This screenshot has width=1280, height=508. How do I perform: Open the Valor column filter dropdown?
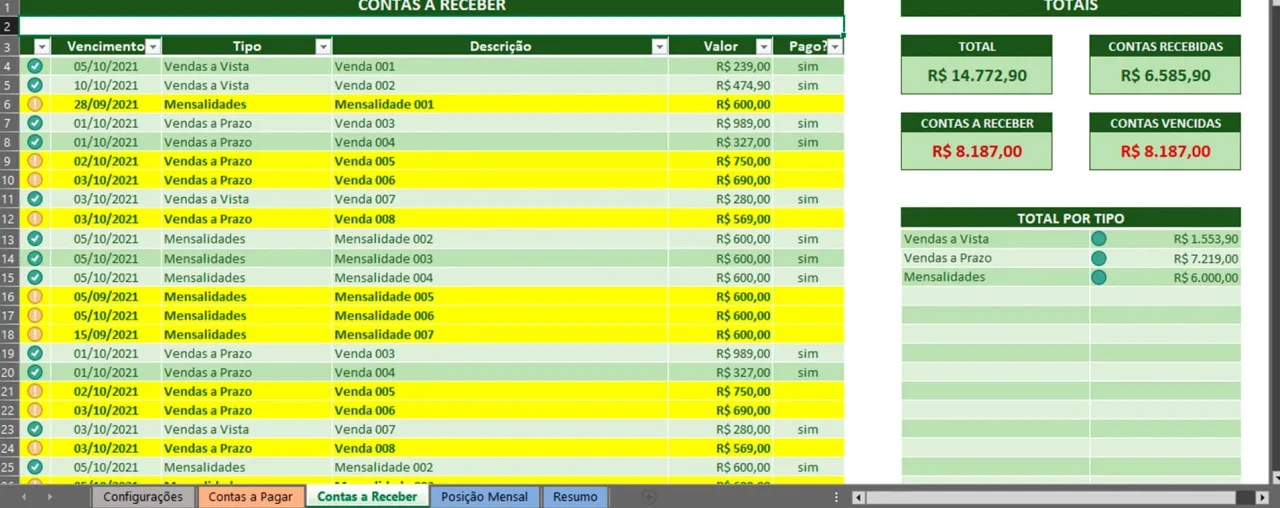pyautogui.click(x=764, y=47)
